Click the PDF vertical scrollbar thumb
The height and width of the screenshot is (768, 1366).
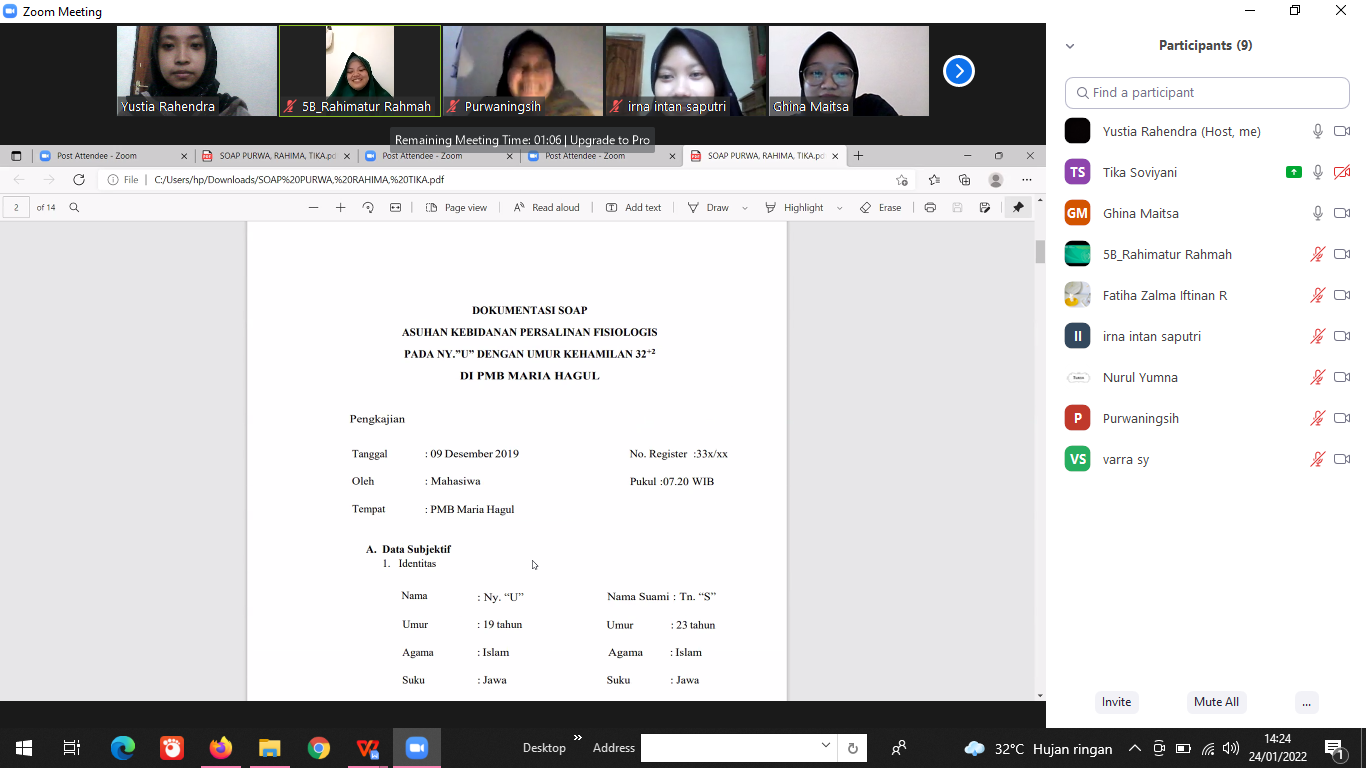1040,252
